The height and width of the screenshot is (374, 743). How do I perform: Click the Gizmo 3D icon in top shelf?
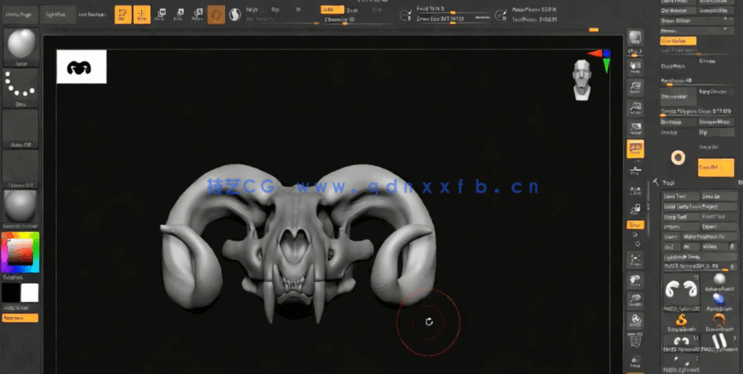pos(216,15)
